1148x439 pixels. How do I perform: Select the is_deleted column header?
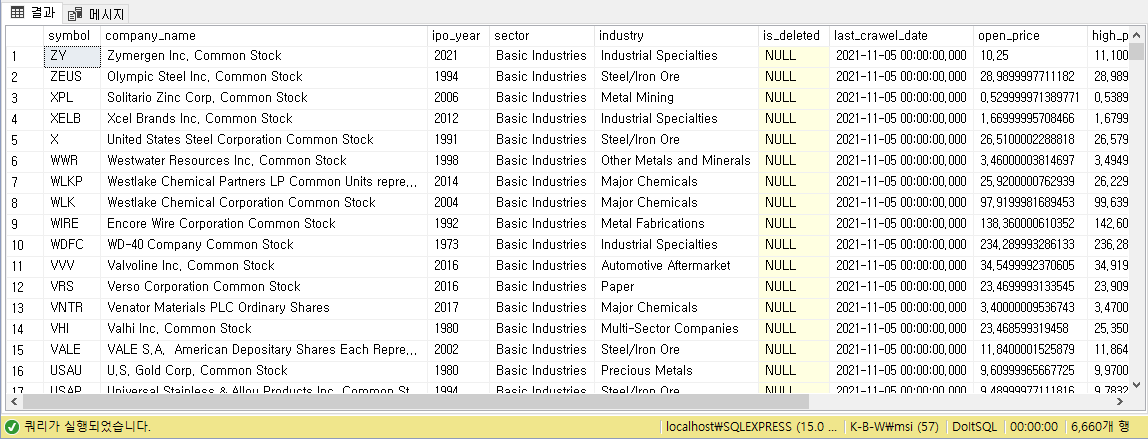coord(794,36)
